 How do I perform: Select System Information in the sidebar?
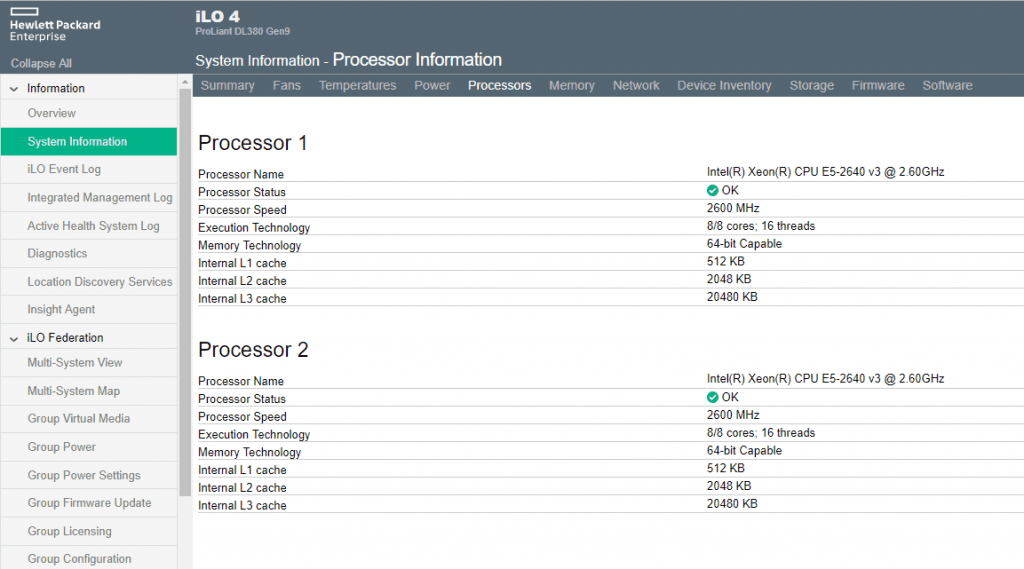click(x=89, y=142)
